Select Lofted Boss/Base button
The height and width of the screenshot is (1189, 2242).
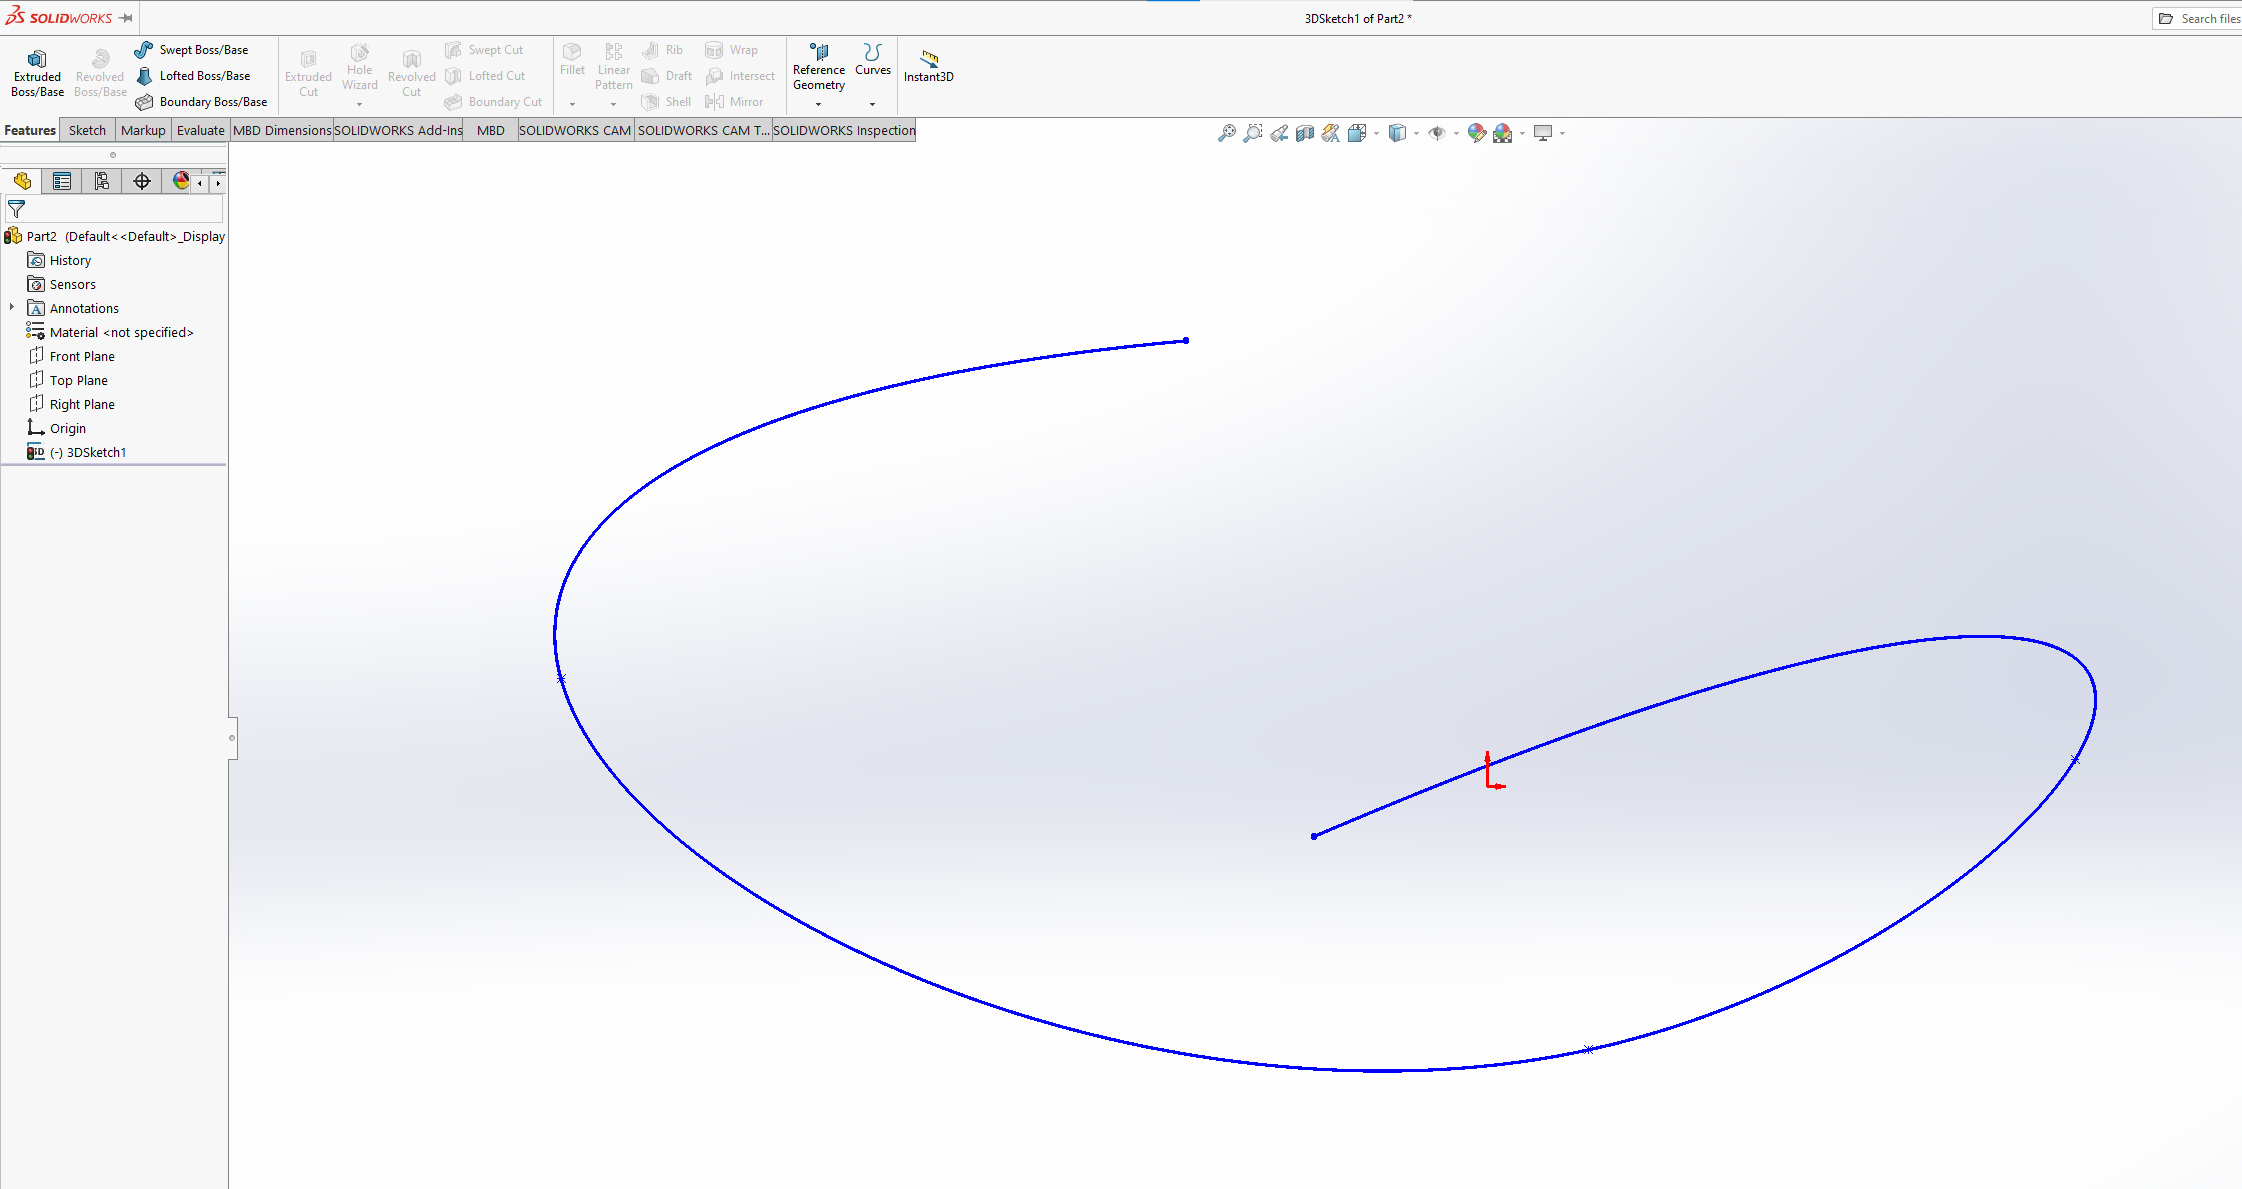pos(194,76)
